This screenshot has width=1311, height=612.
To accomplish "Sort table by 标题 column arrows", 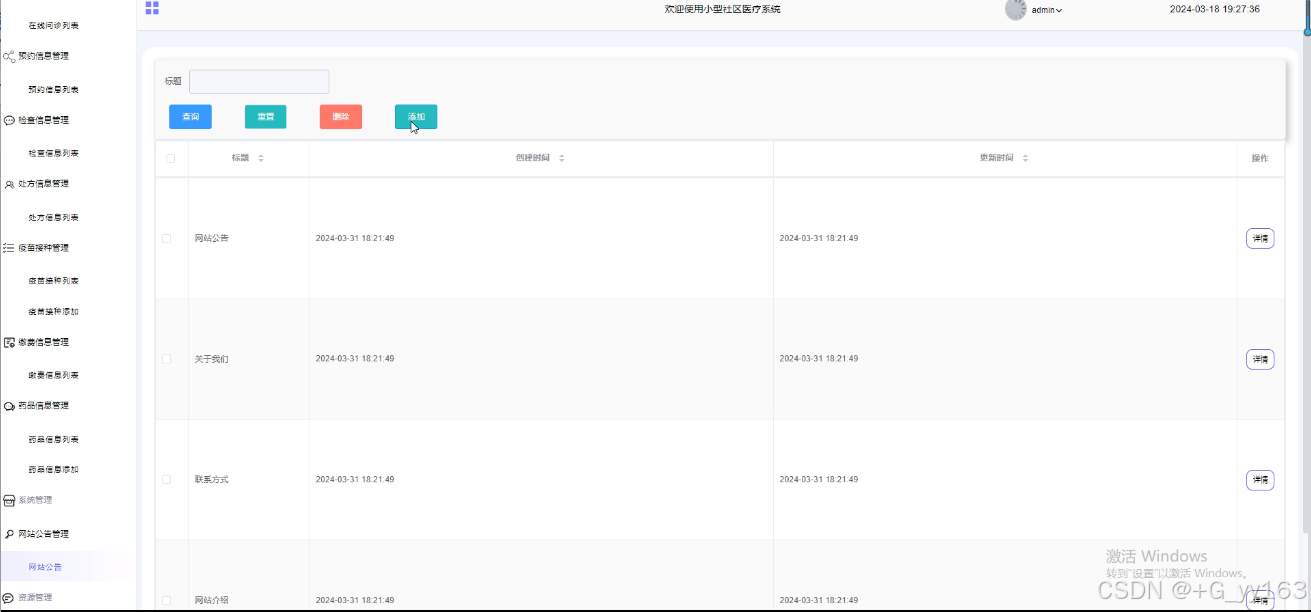I will tap(261, 158).
